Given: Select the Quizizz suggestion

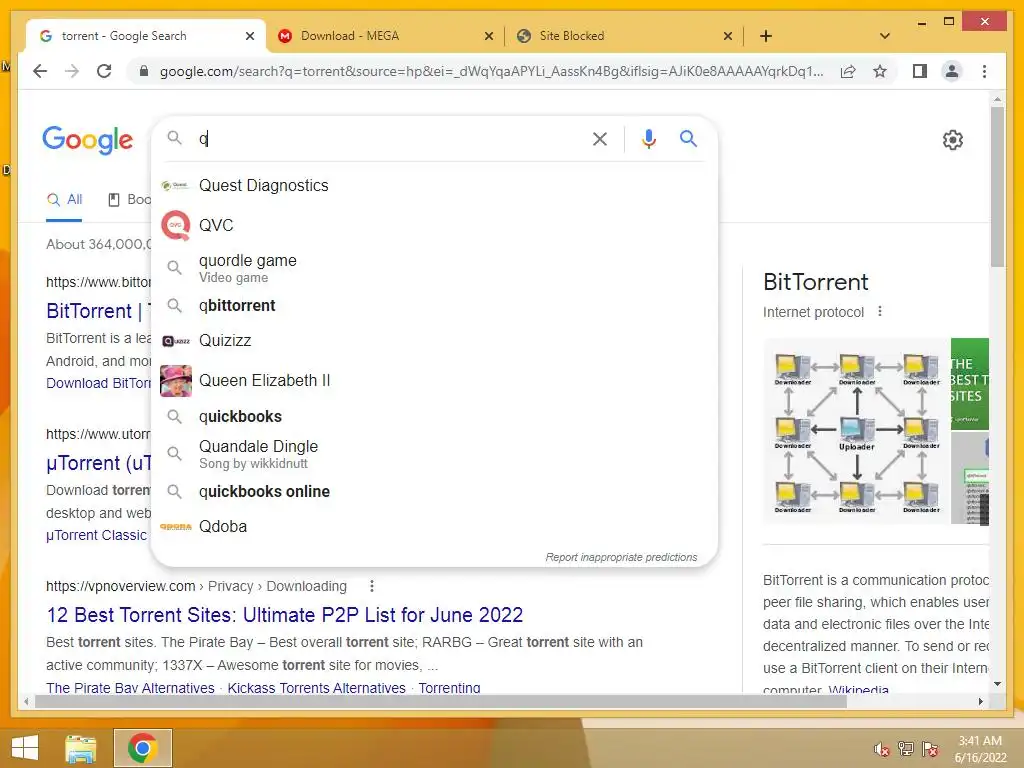Looking at the screenshot, I should coord(434,341).
